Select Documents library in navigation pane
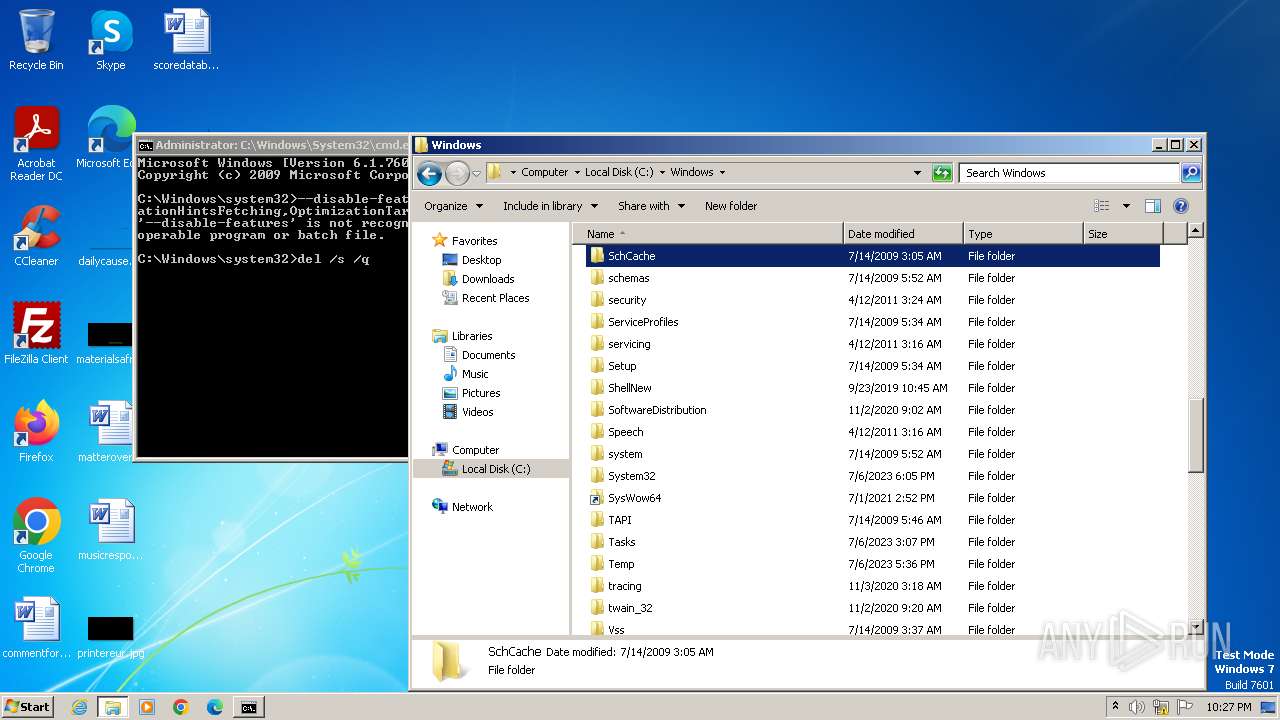 (x=479, y=355)
